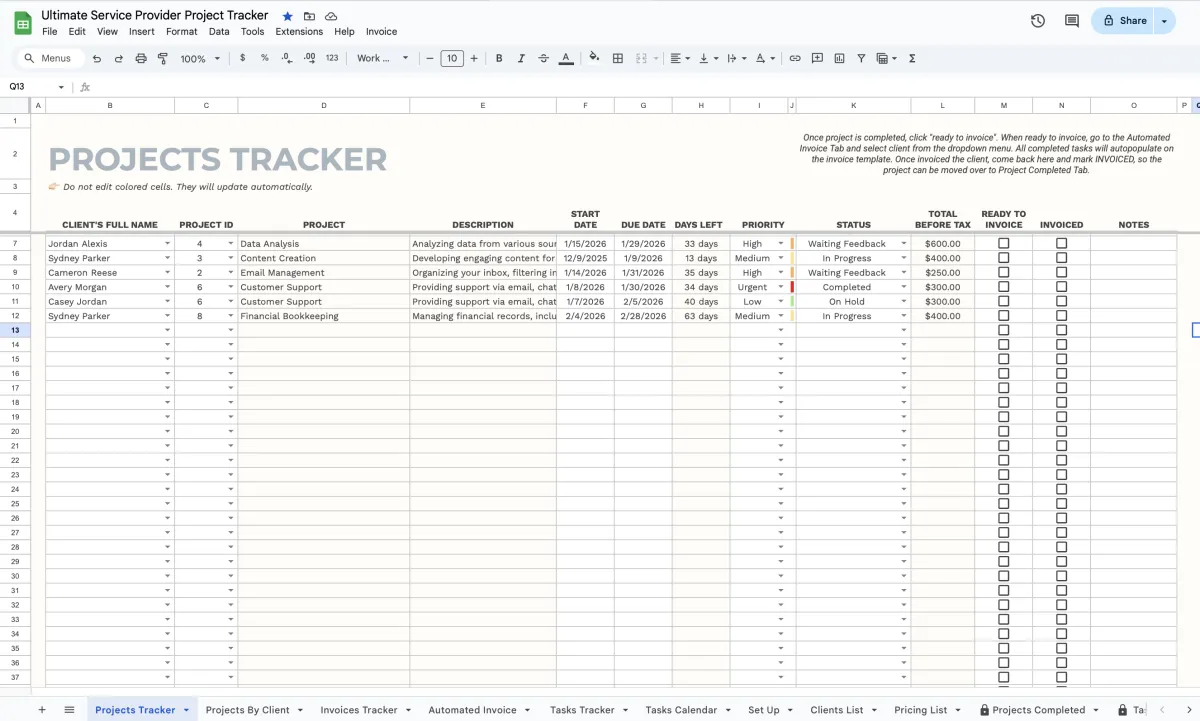
Task: Open priority dropdown showing Urgent
Action: point(782,287)
